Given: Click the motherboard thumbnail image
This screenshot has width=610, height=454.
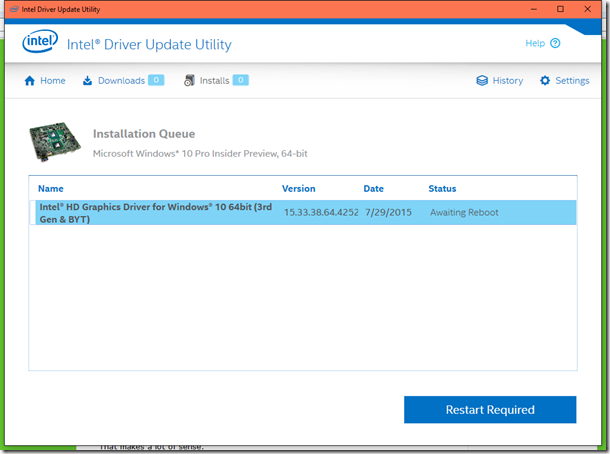Looking at the screenshot, I should [x=55, y=142].
